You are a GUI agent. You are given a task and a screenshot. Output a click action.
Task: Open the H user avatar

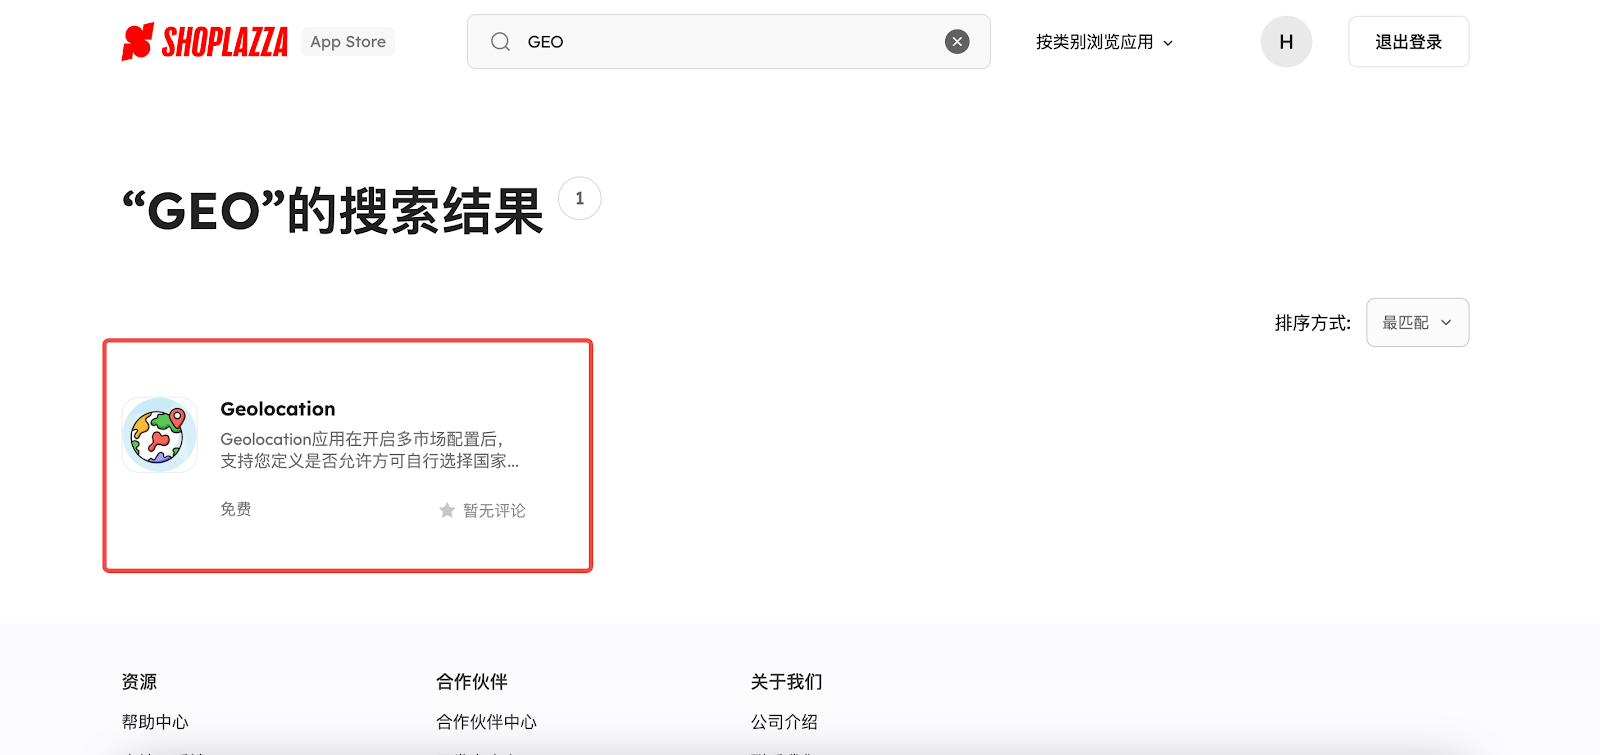(x=1286, y=42)
